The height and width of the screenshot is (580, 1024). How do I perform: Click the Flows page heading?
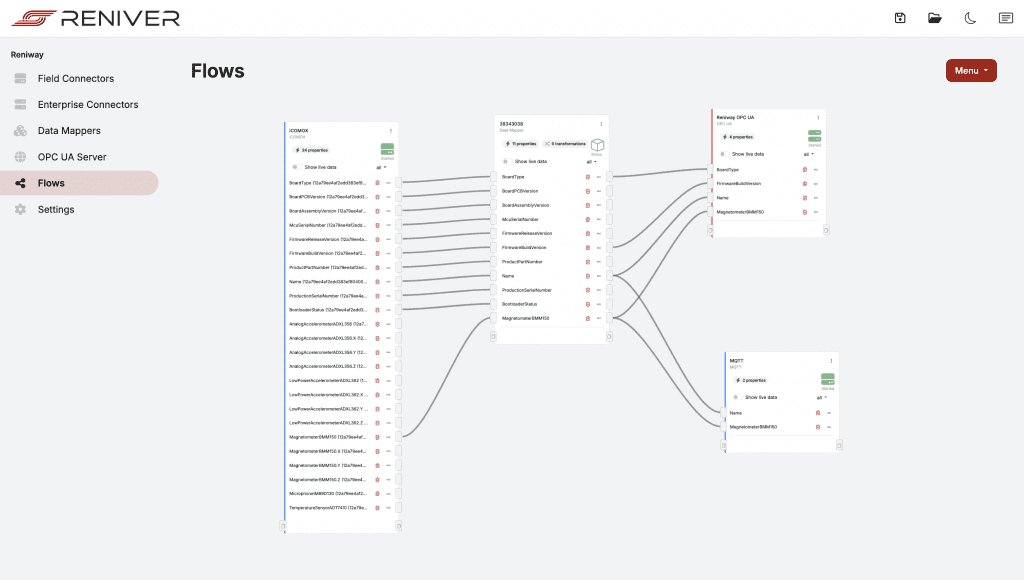click(x=217, y=71)
